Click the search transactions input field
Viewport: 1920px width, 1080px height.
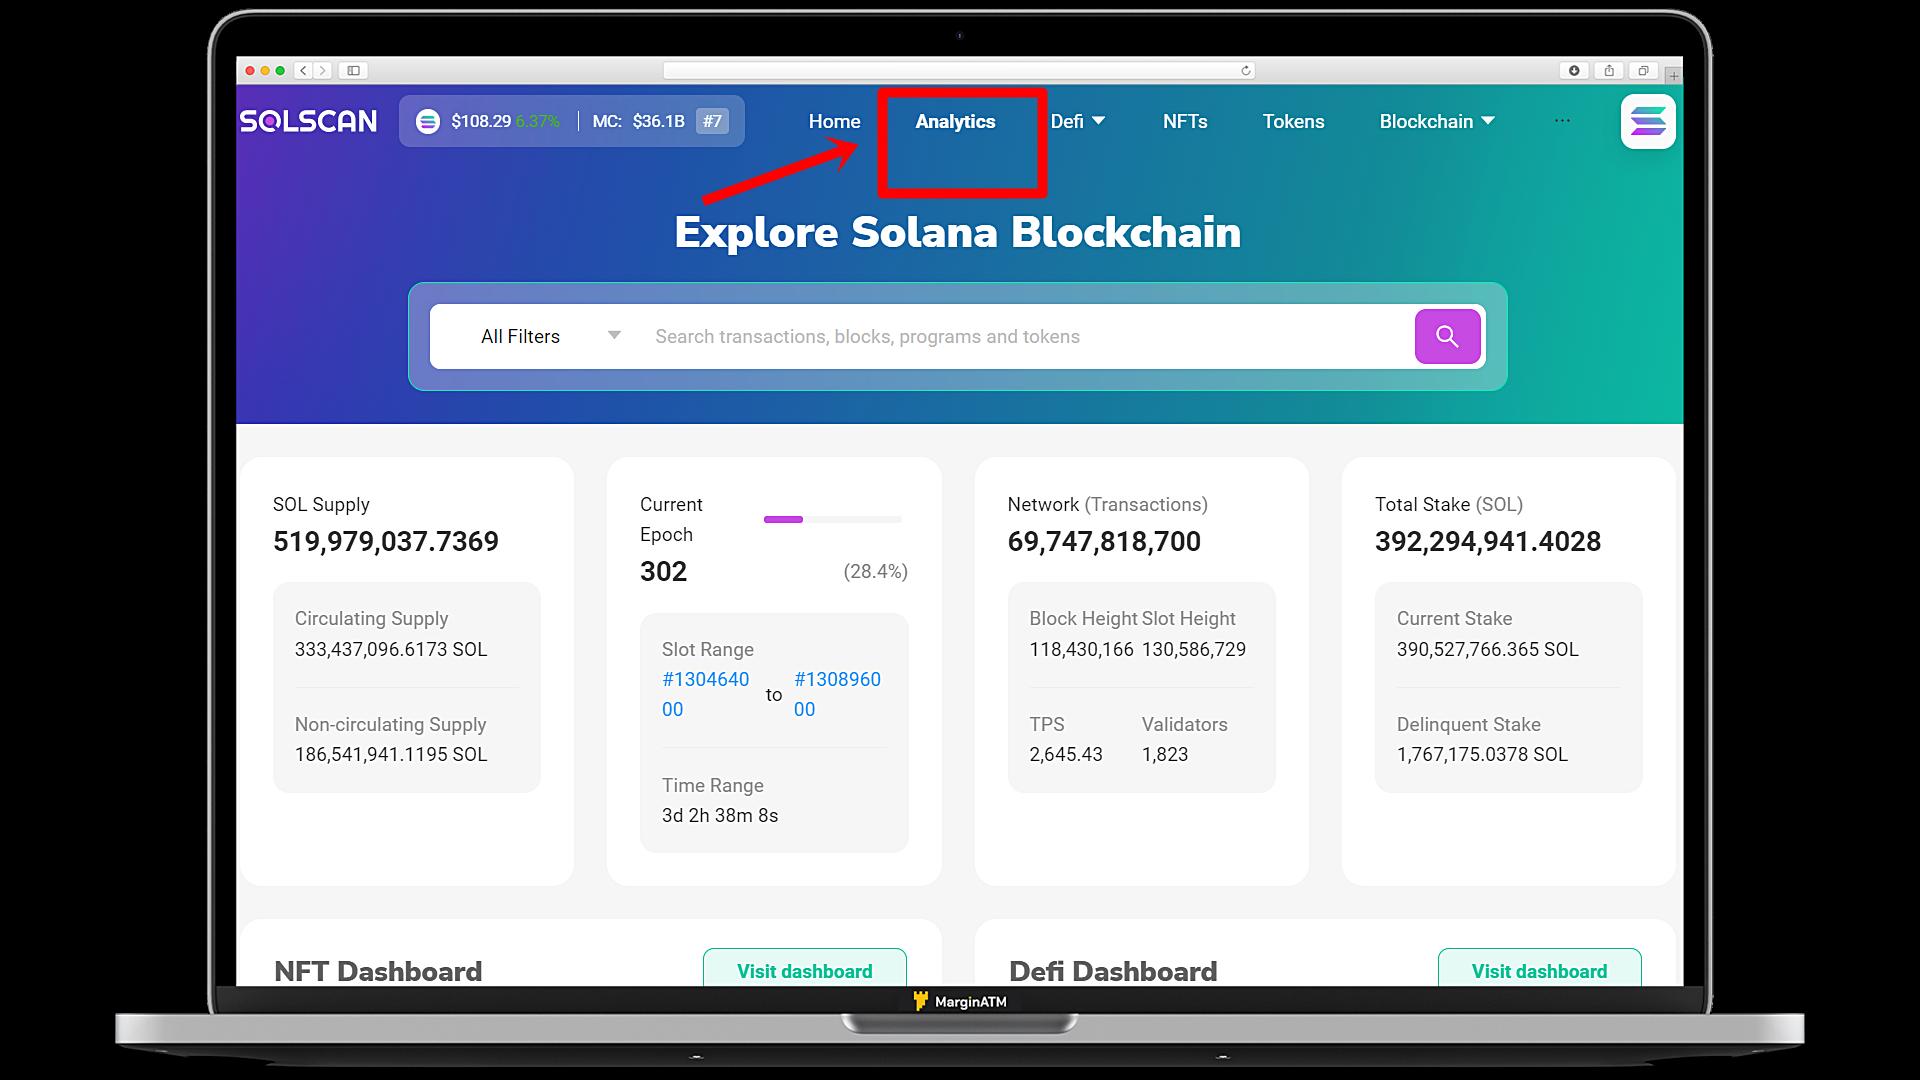pyautogui.click(x=1025, y=336)
